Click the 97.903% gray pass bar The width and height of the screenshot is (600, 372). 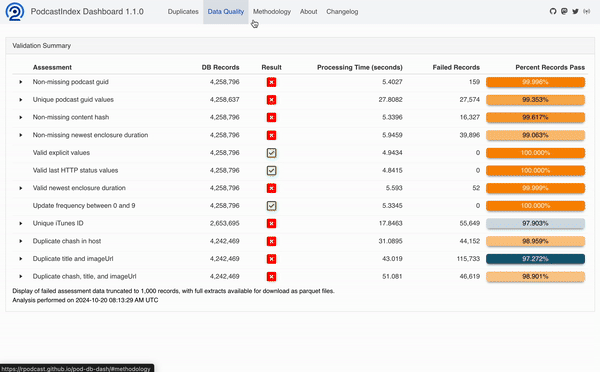[x=535, y=223]
